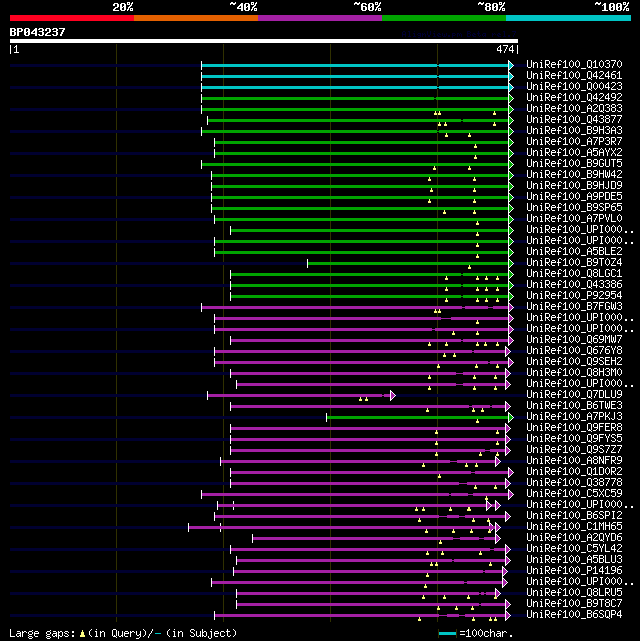Screen dimensions: 640x641
Task: Open hit UniRef100_Q42461
Action: [x=574, y=76]
